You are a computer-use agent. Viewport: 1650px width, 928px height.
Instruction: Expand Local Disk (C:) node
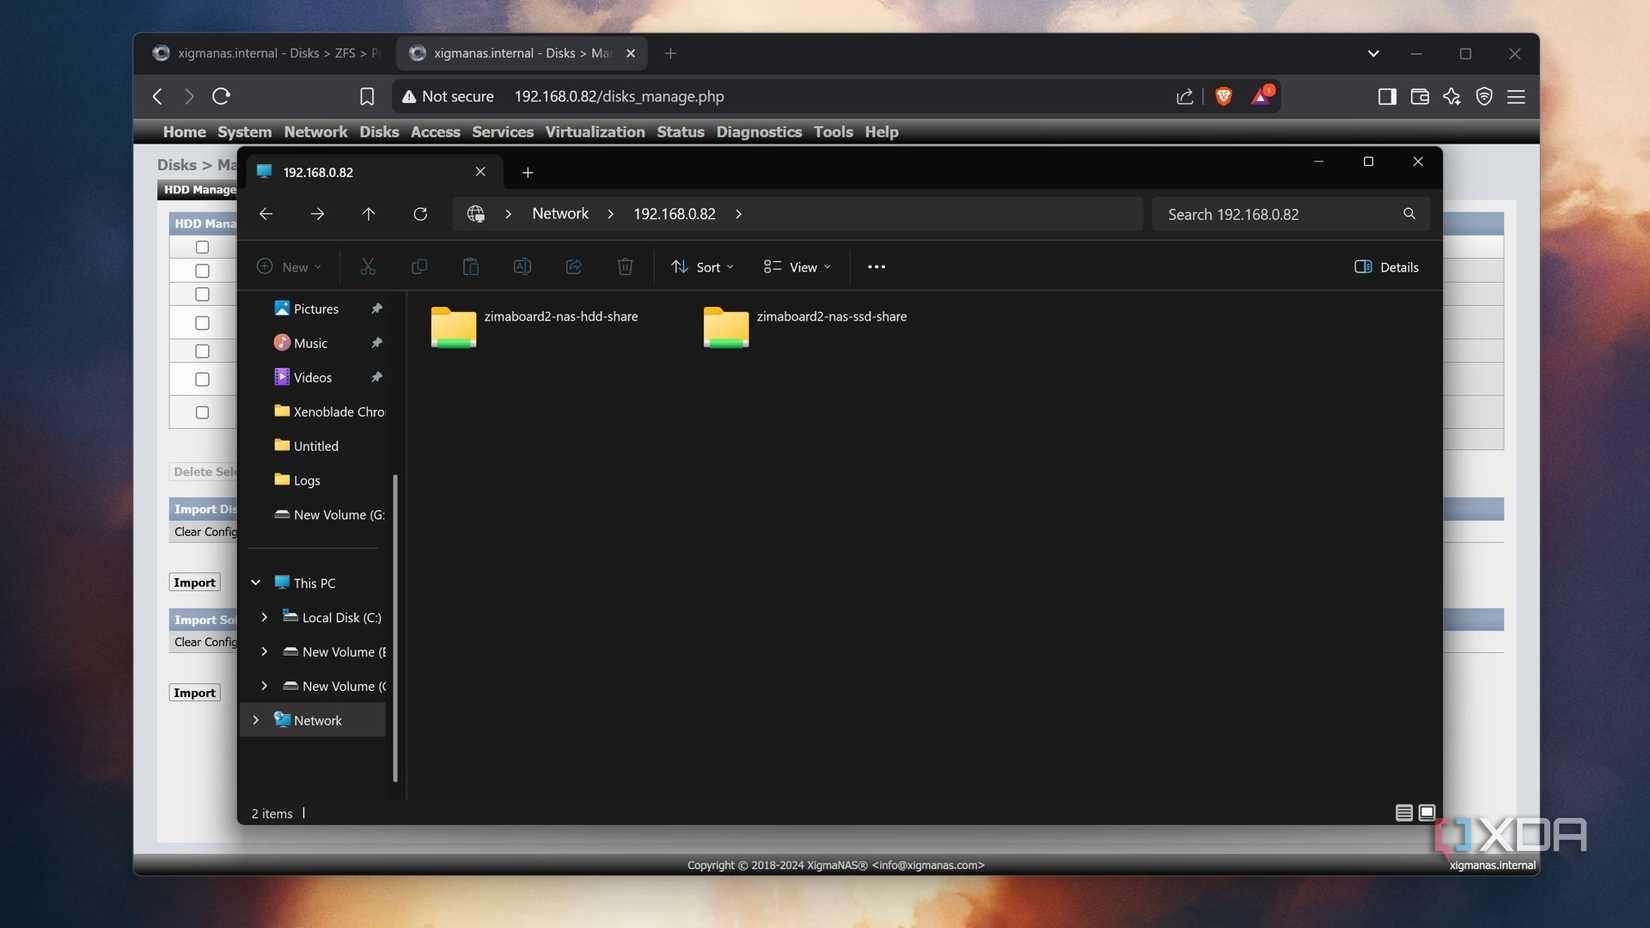point(264,617)
